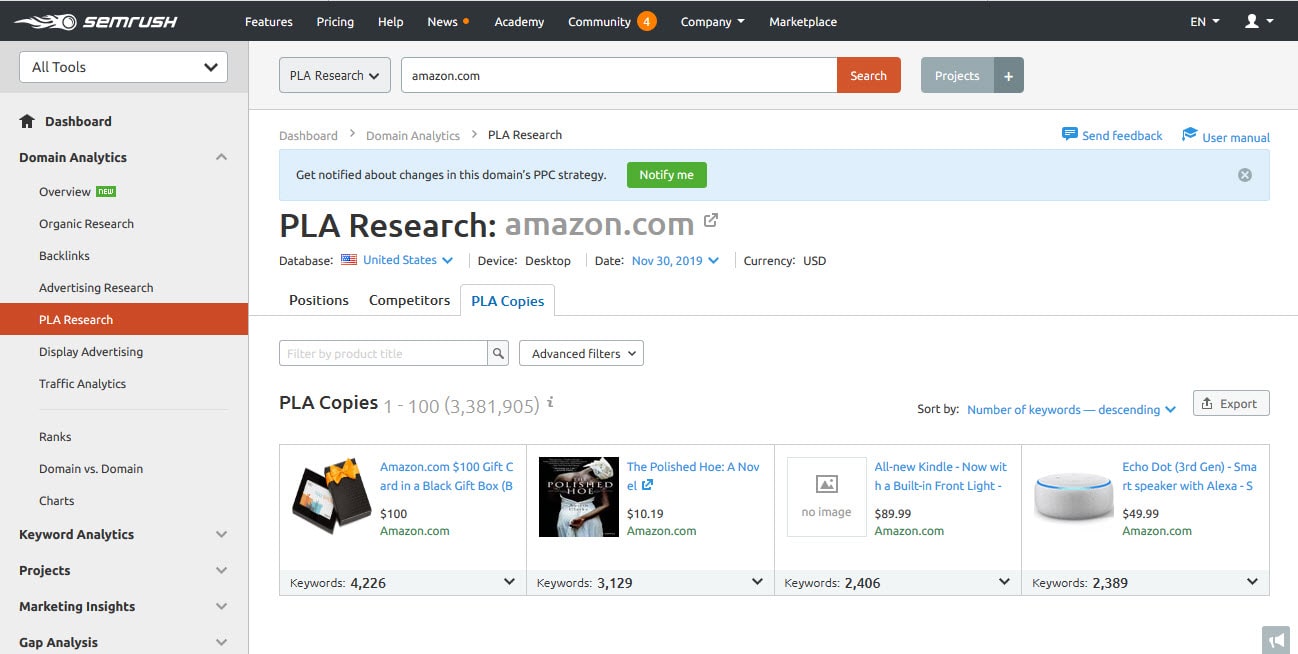The height and width of the screenshot is (654, 1298).
Task: Open the Community menu item
Action: (600, 20)
